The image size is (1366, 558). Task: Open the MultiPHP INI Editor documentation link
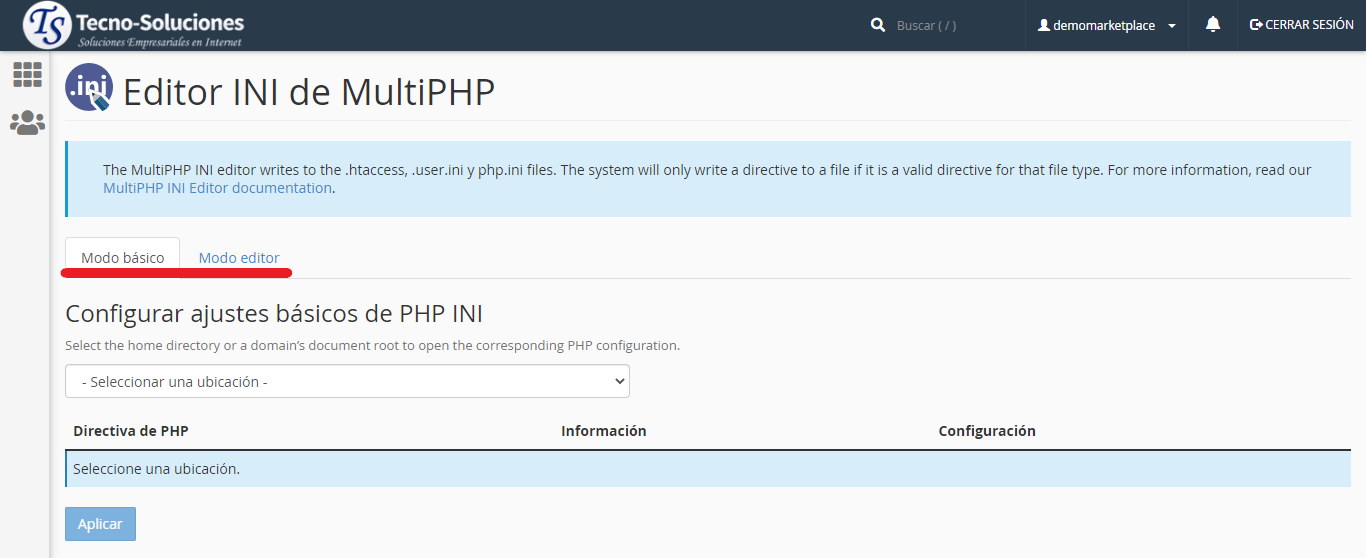(x=217, y=188)
